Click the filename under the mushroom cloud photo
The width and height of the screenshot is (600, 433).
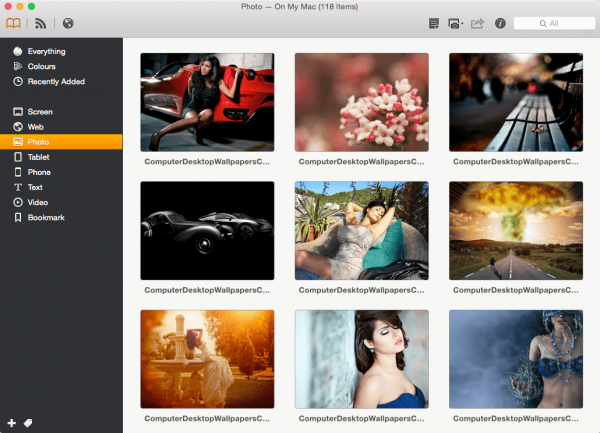(x=516, y=290)
